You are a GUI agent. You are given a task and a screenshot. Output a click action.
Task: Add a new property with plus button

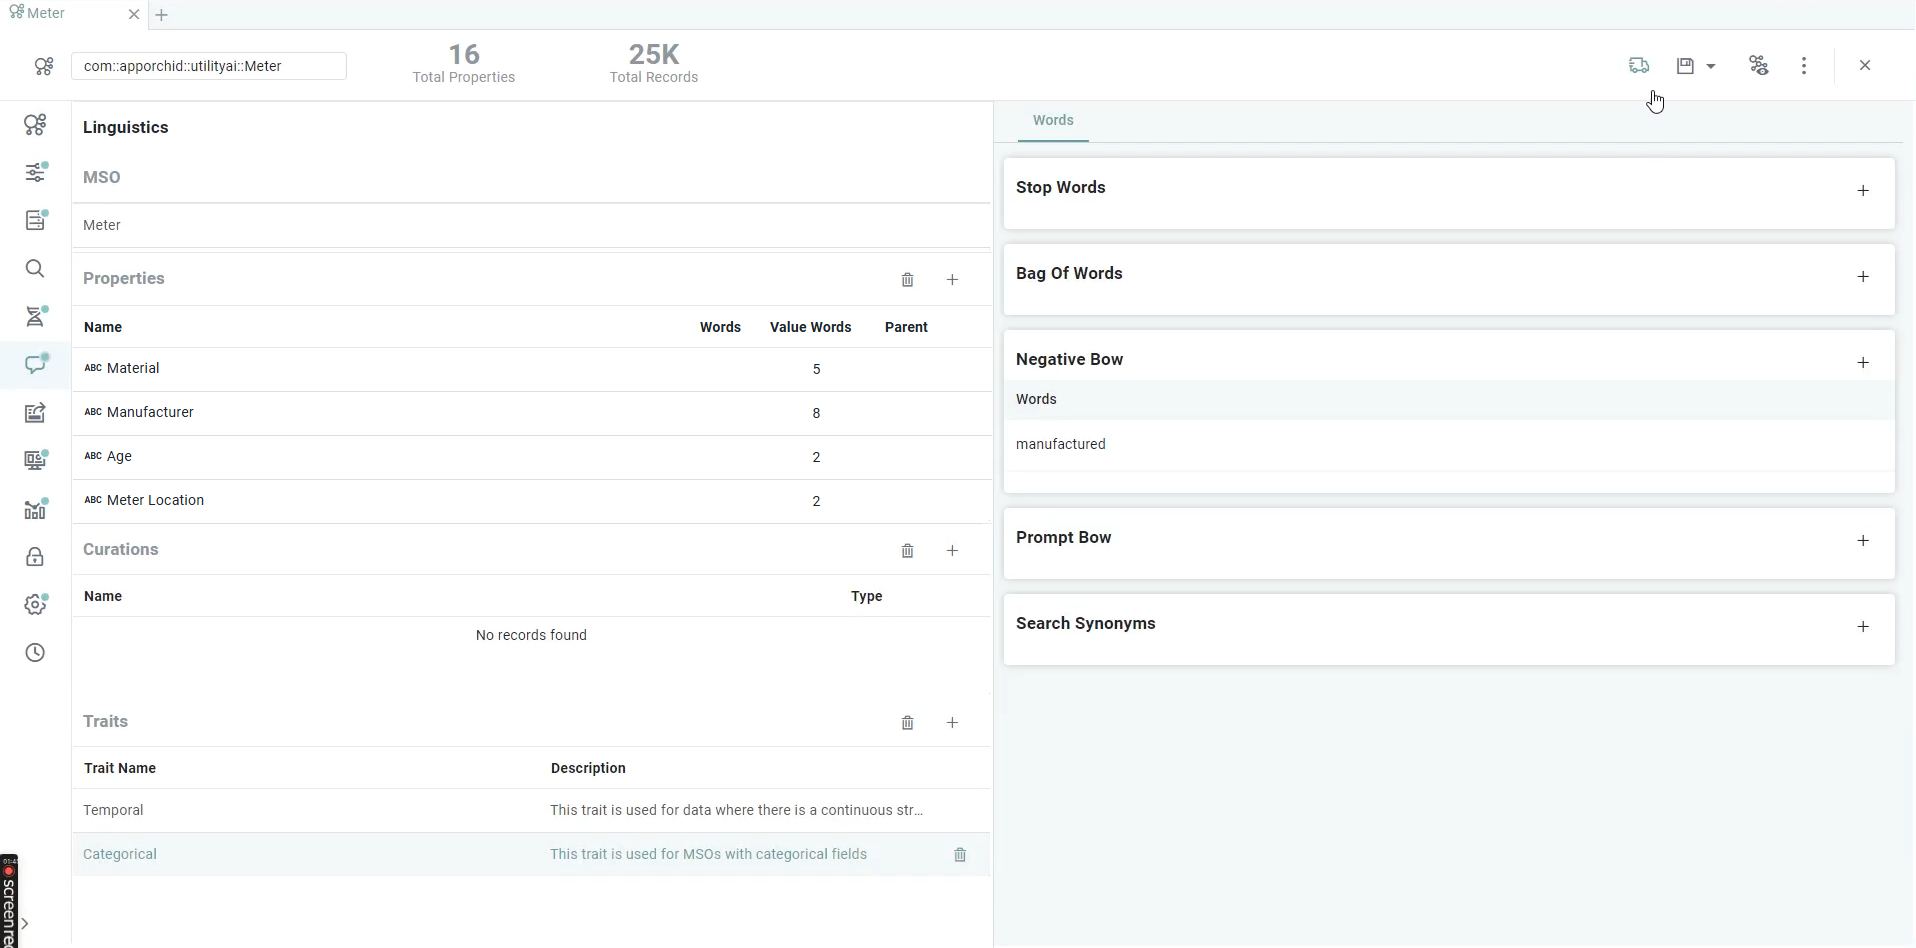(952, 280)
